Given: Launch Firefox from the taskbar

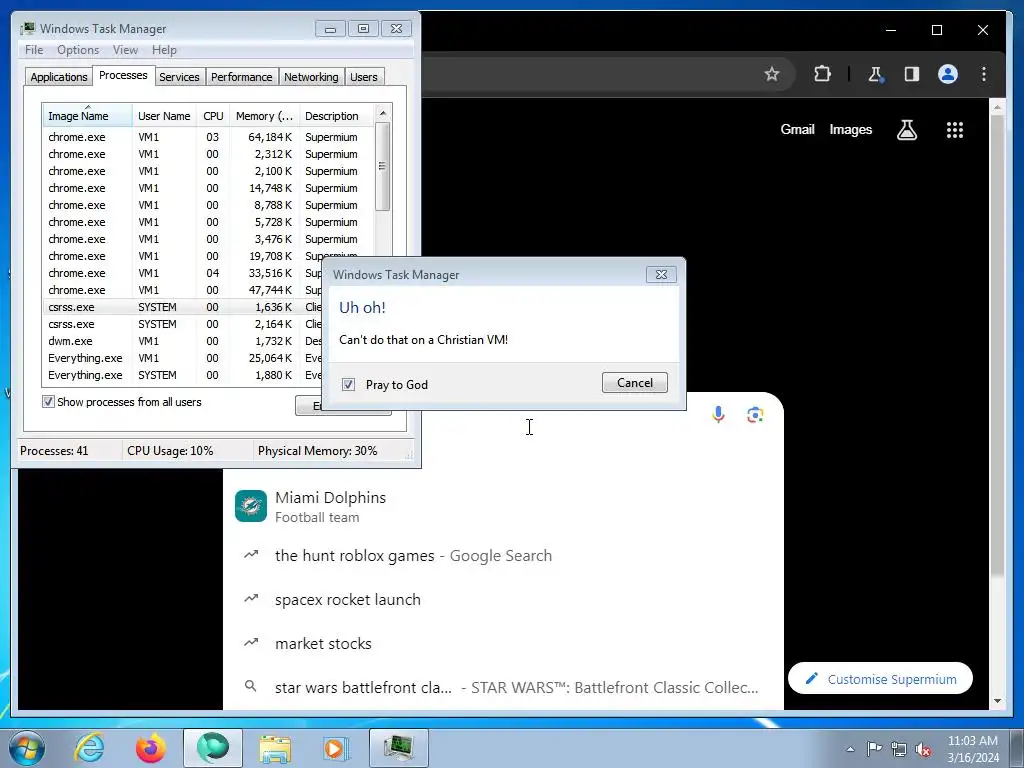Looking at the screenshot, I should 150,748.
